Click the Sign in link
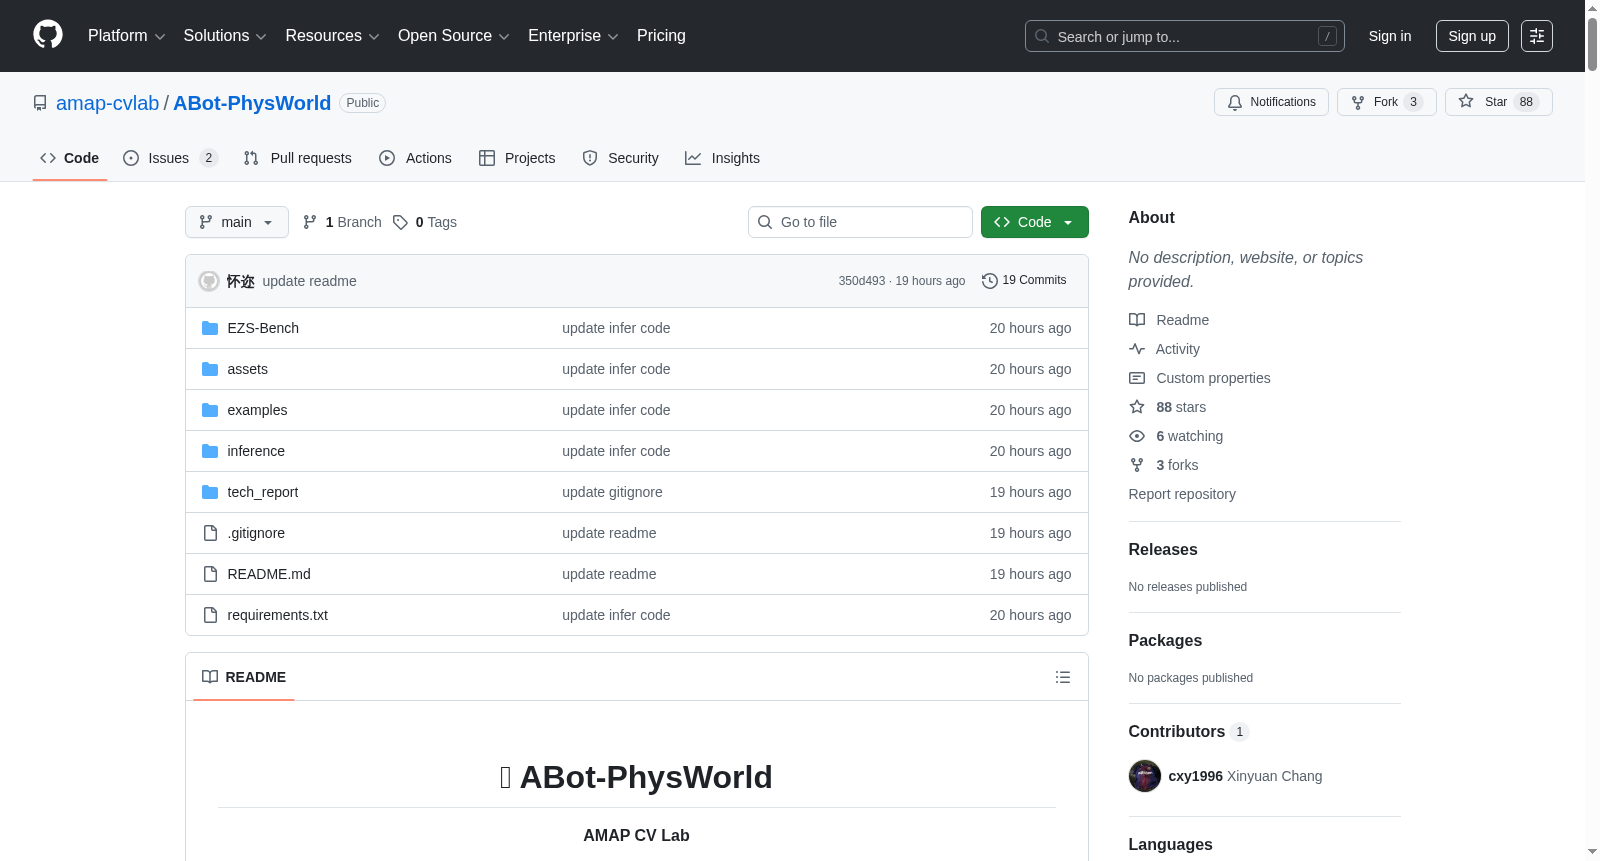Image resolution: width=1600 pixels, height=861 pixels. (x=1390, y=36)
